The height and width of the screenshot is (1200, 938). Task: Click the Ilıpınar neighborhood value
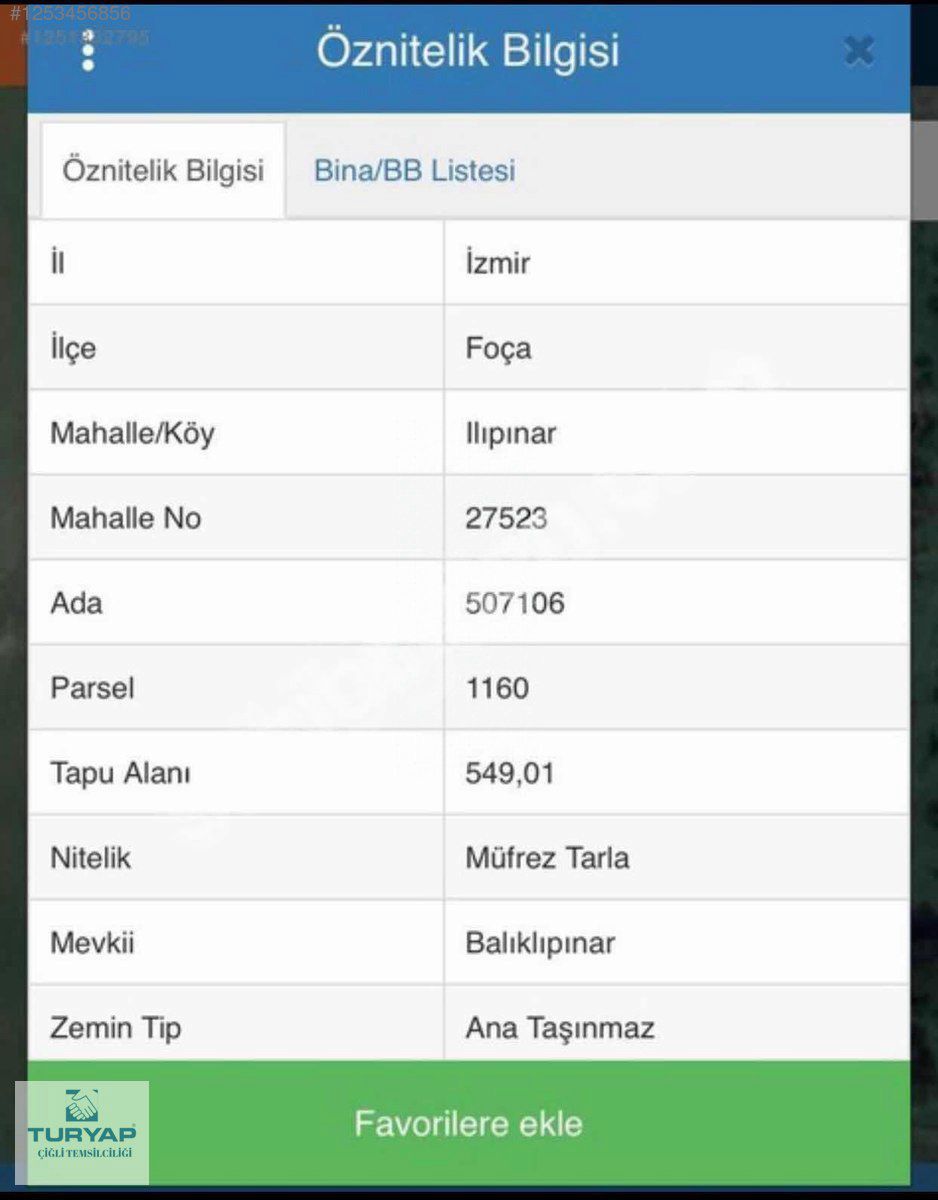click(x=510, y=433)
